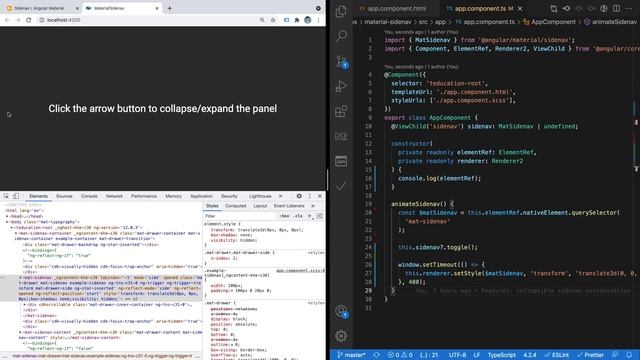640x360 pixels.
Task: Open the app.component.scss source link
Action: pyautogui.click(x=300, y=271)
